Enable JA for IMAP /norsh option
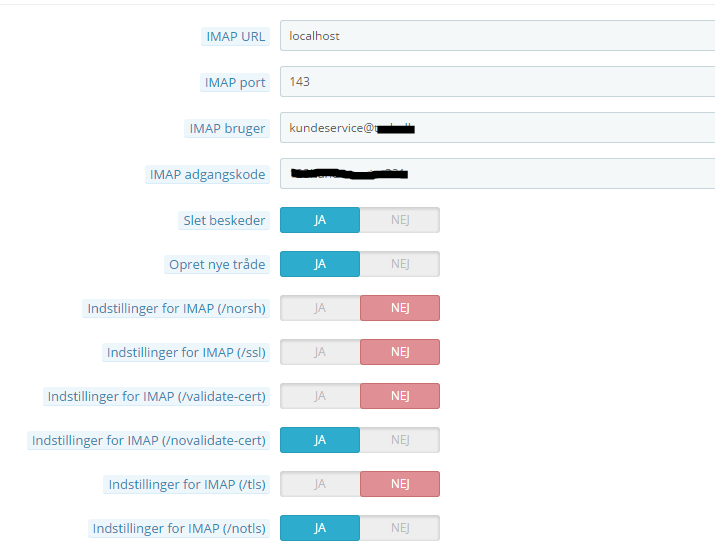This screenshot has width=715, height=551. click(x=320, y=308)
